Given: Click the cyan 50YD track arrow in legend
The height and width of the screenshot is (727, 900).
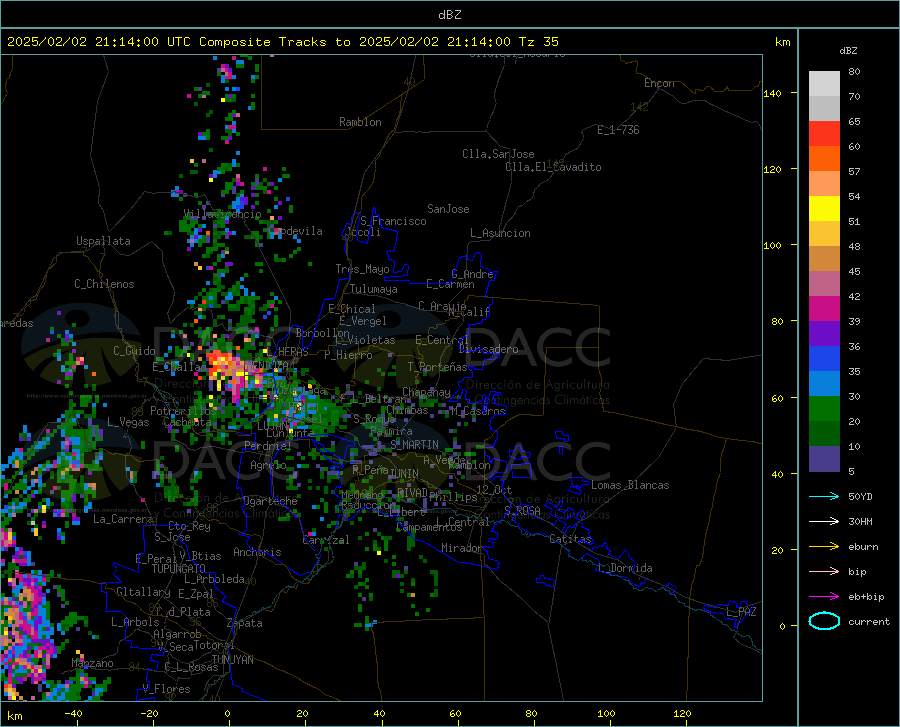Looking at the screenshot, I should [824, 496].
